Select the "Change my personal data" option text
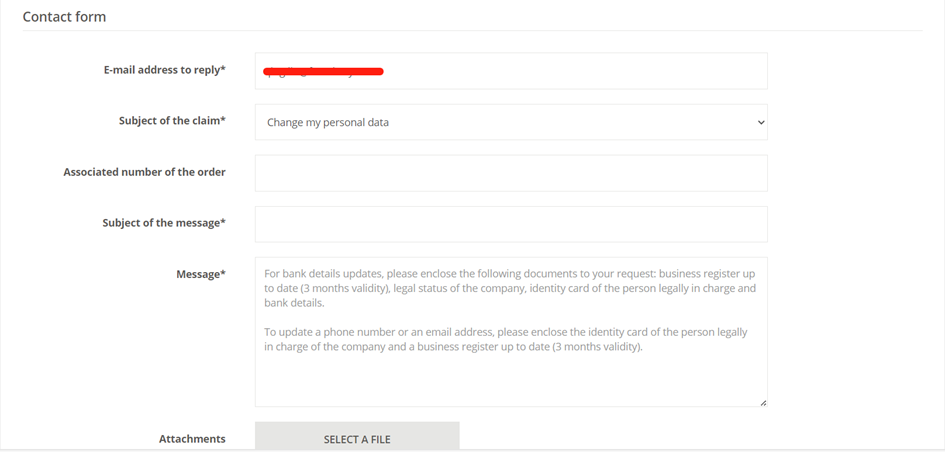Viewport: 945px width, 452px height. [328, 123]
